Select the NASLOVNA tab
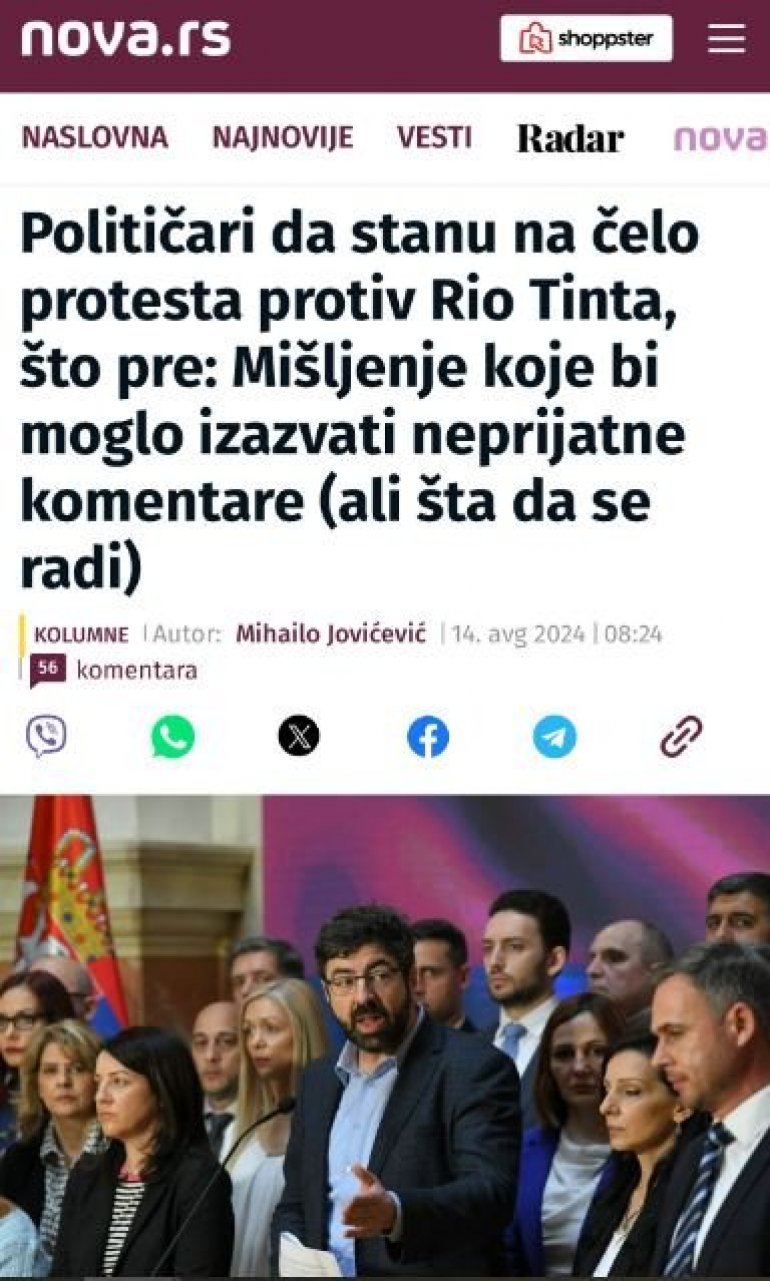 [95, 138]
